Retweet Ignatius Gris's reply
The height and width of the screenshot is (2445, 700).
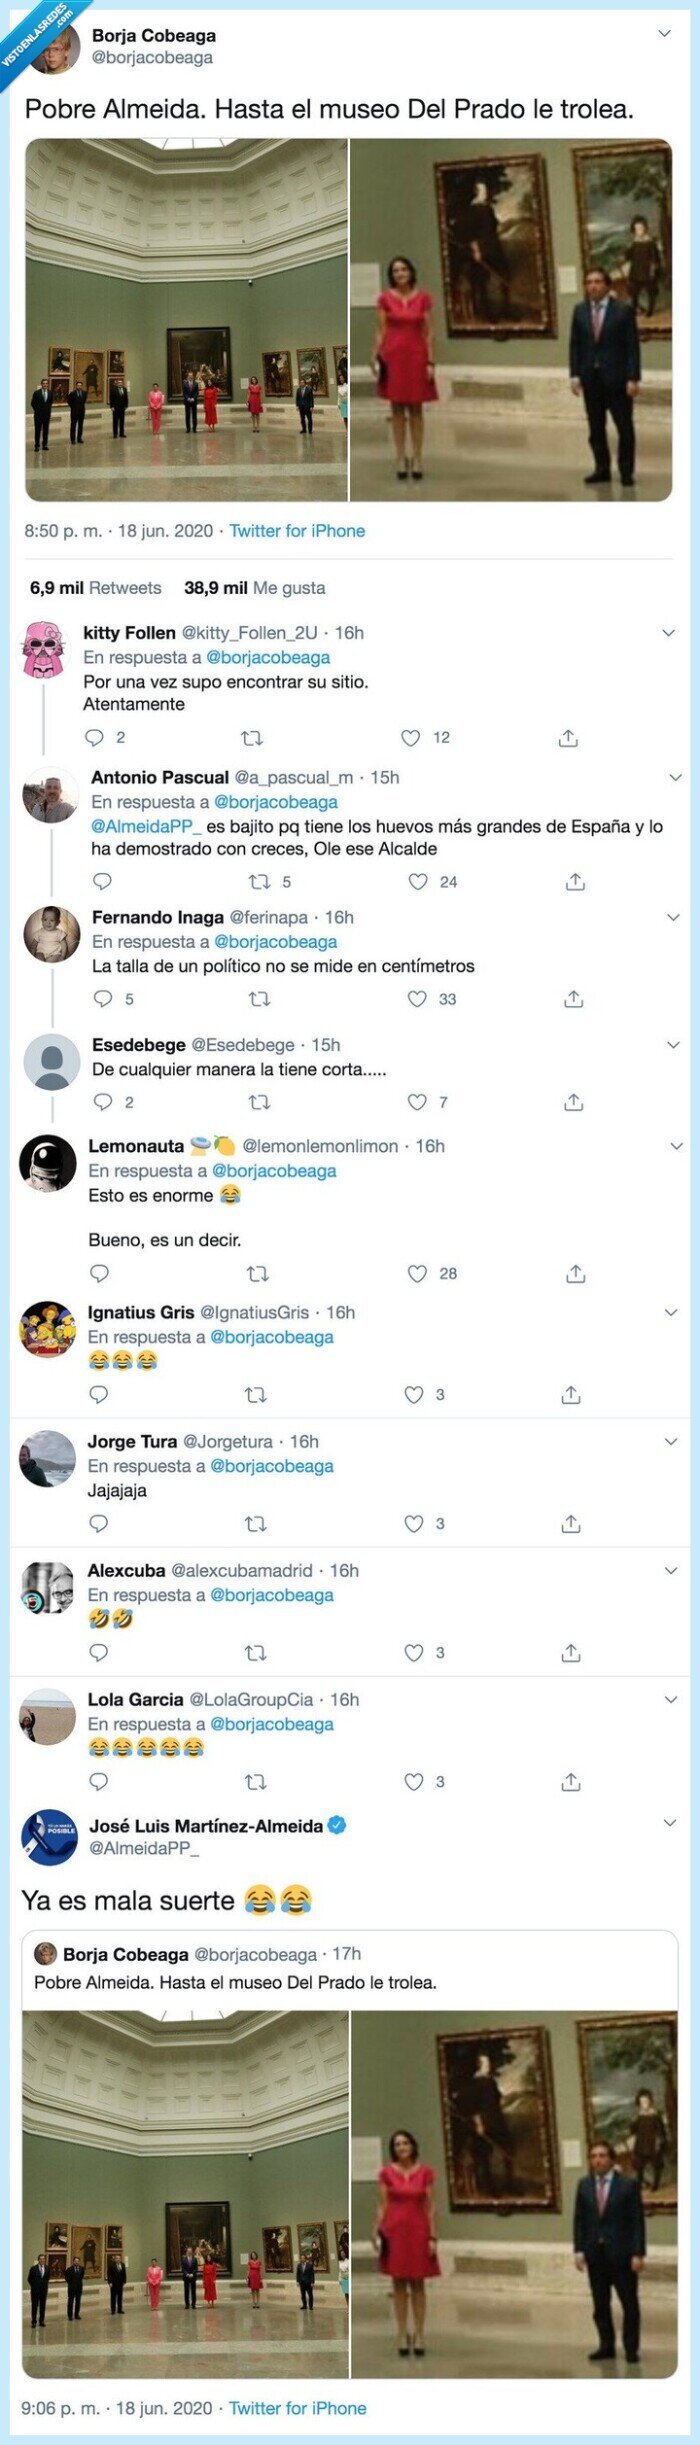(x=256, y=1395)
